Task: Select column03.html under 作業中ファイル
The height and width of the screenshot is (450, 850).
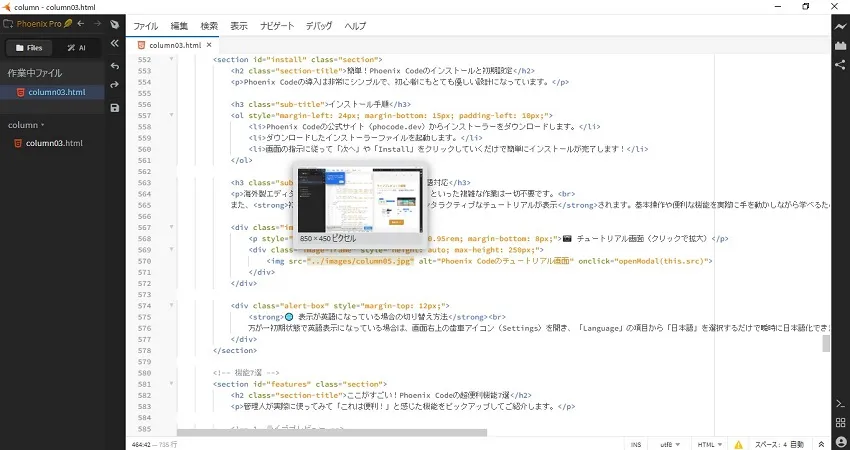Action: pyautogui.click(x=52, y=92)
